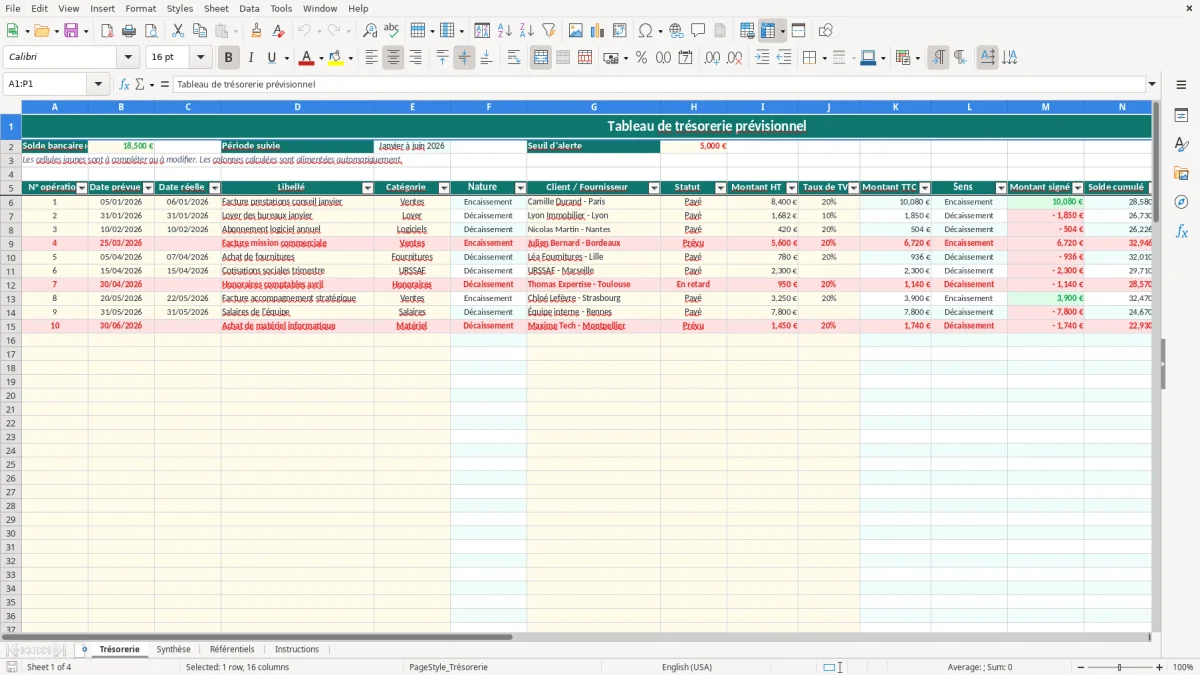1200x675 pixels.
Task: Switch to the Synthèse sheet tab
Action: click(173, 649)
